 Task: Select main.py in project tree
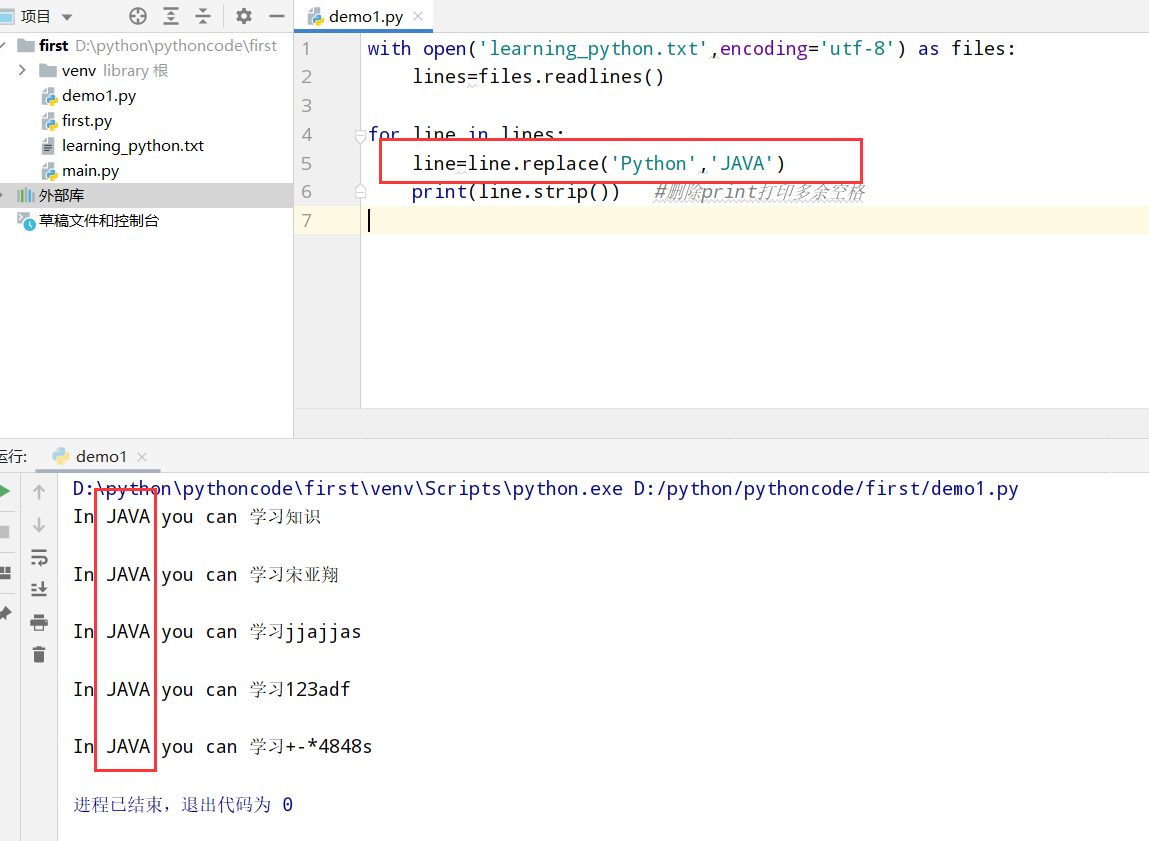coord(90,171)
